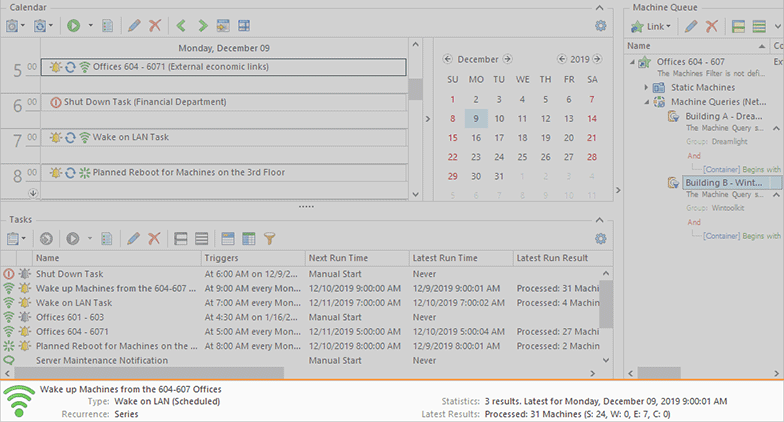
Task: Advance to next month using December's right arrow
Action: 508,59
